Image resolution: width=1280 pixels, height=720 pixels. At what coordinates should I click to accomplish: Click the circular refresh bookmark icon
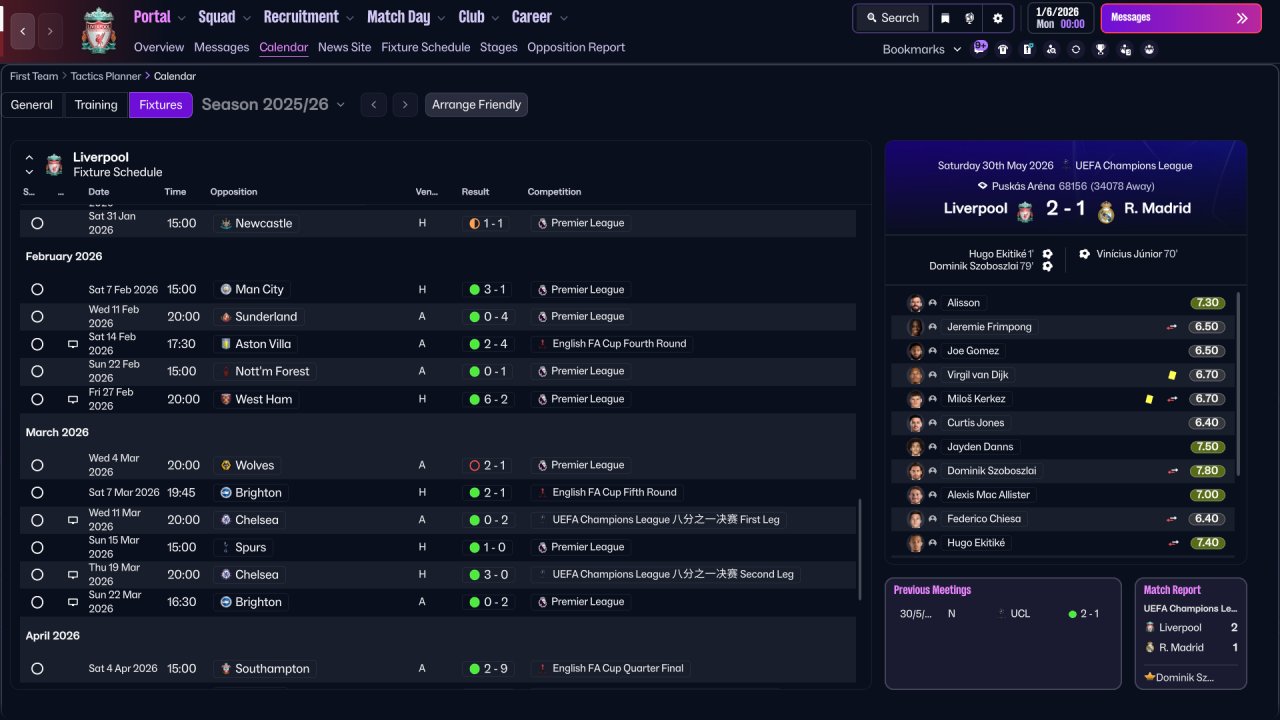pos(1076,49)
